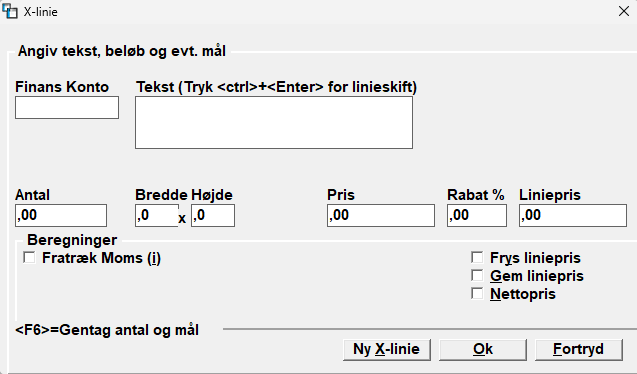Click the Ny X-linie button

pos(387,350)
